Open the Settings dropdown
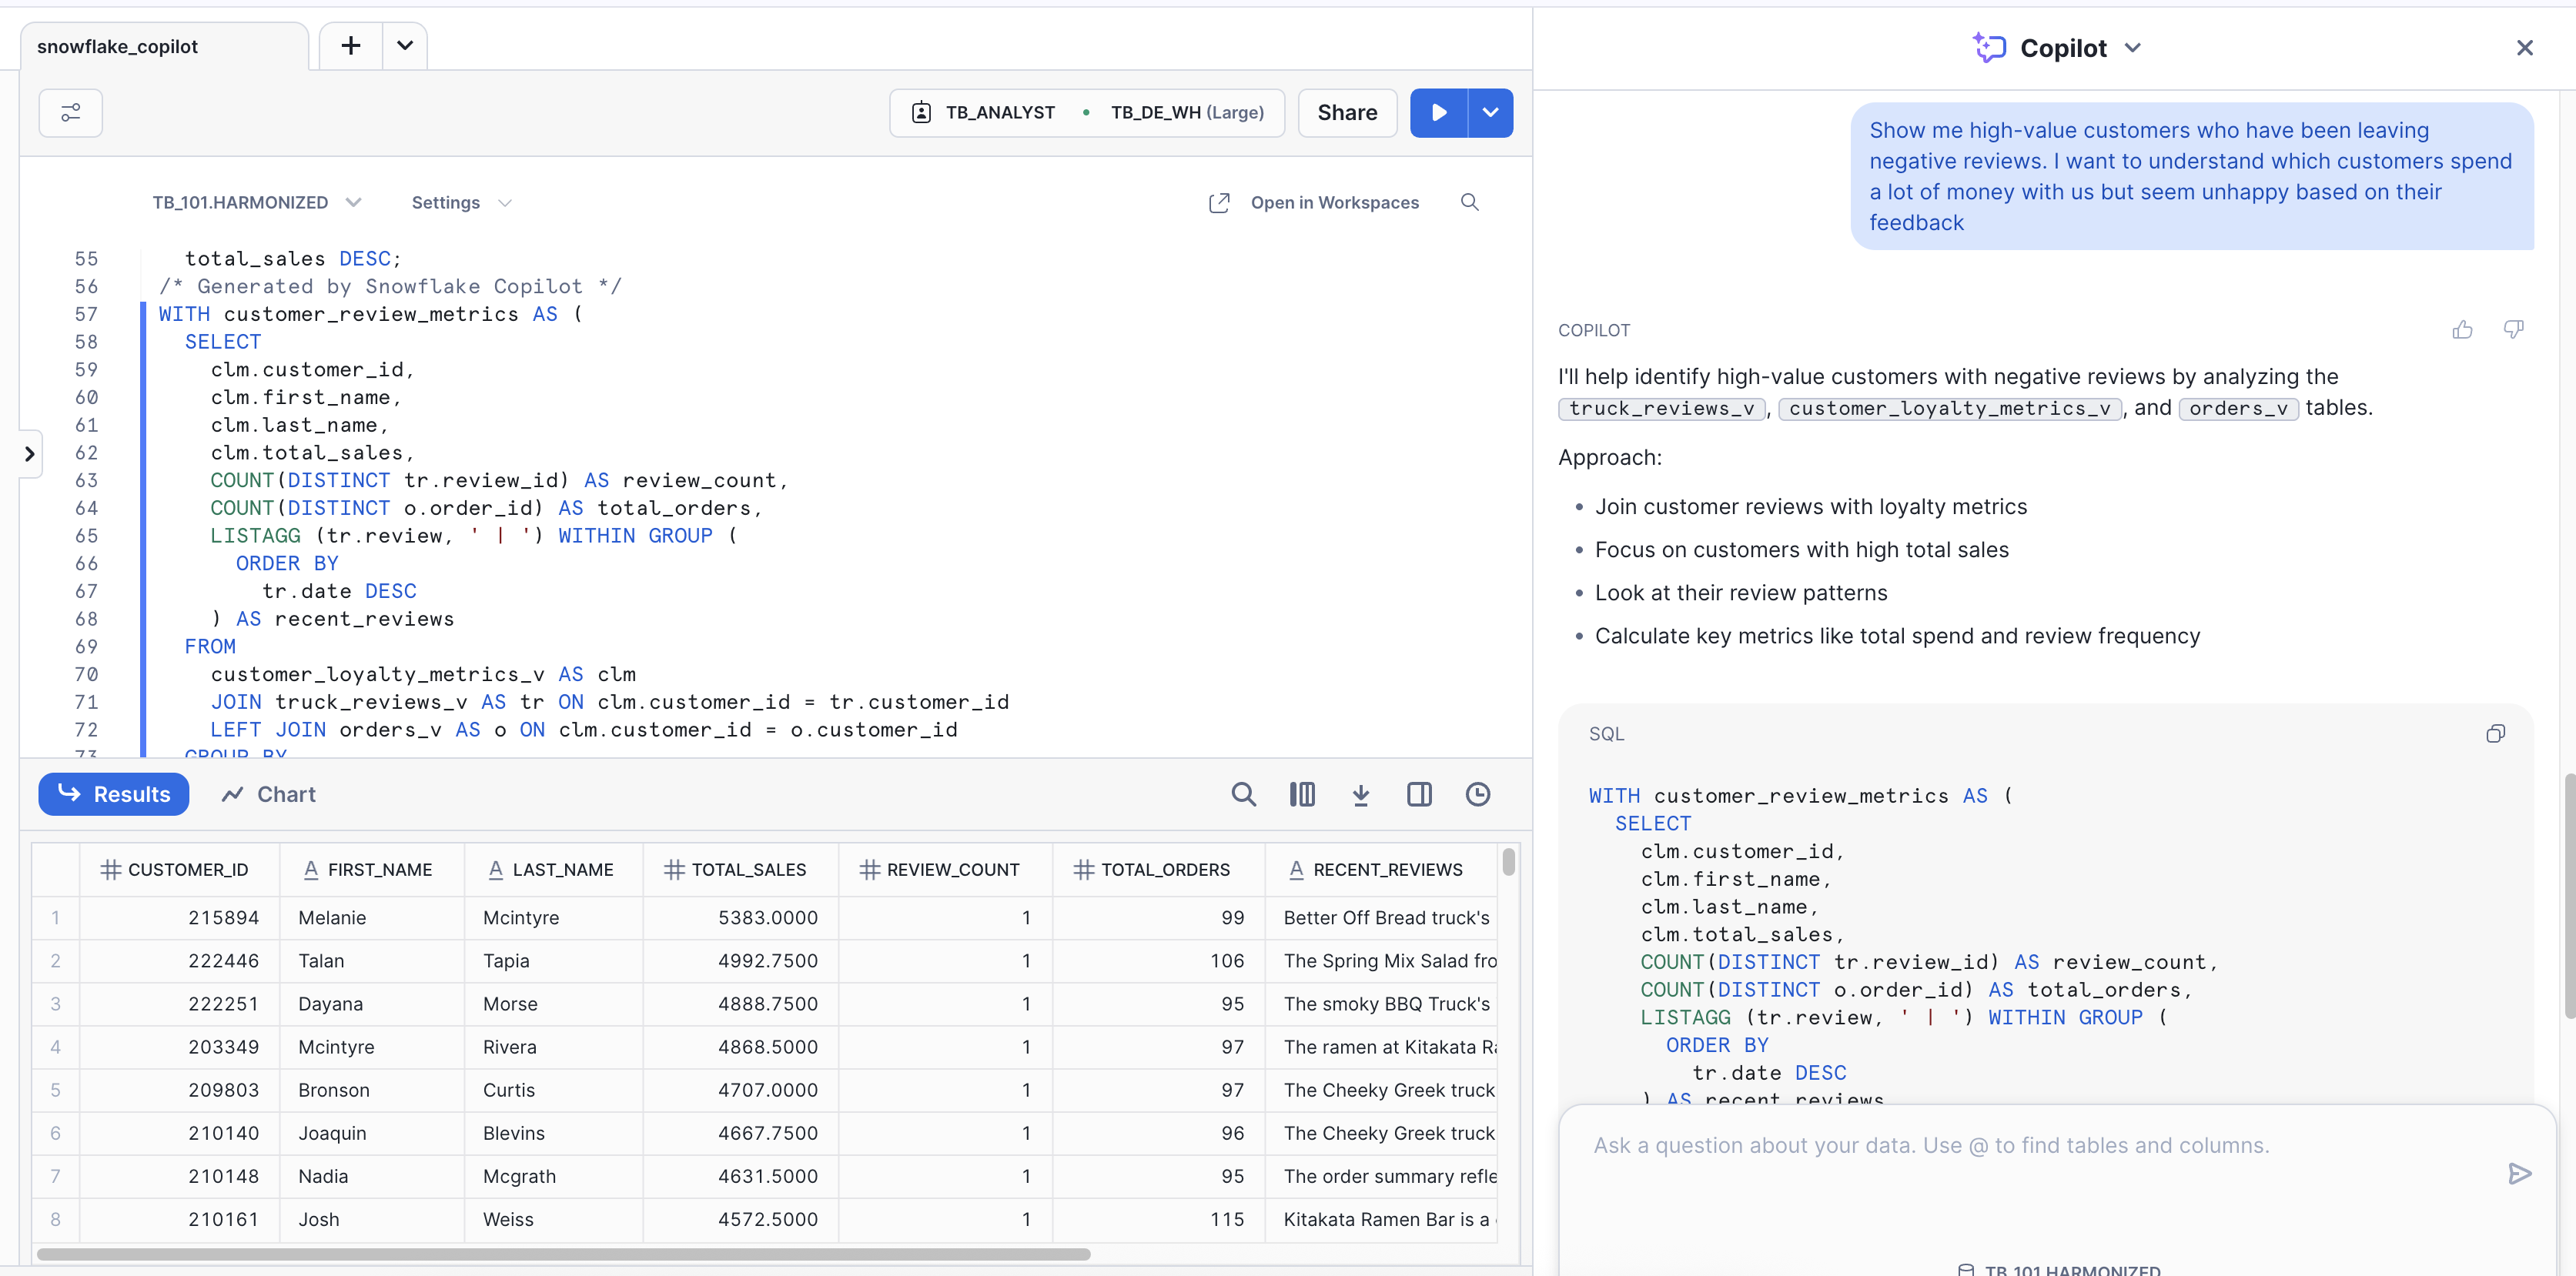Image resolution: width=2576 pixels, height=1276 pixels. [461, 203]
